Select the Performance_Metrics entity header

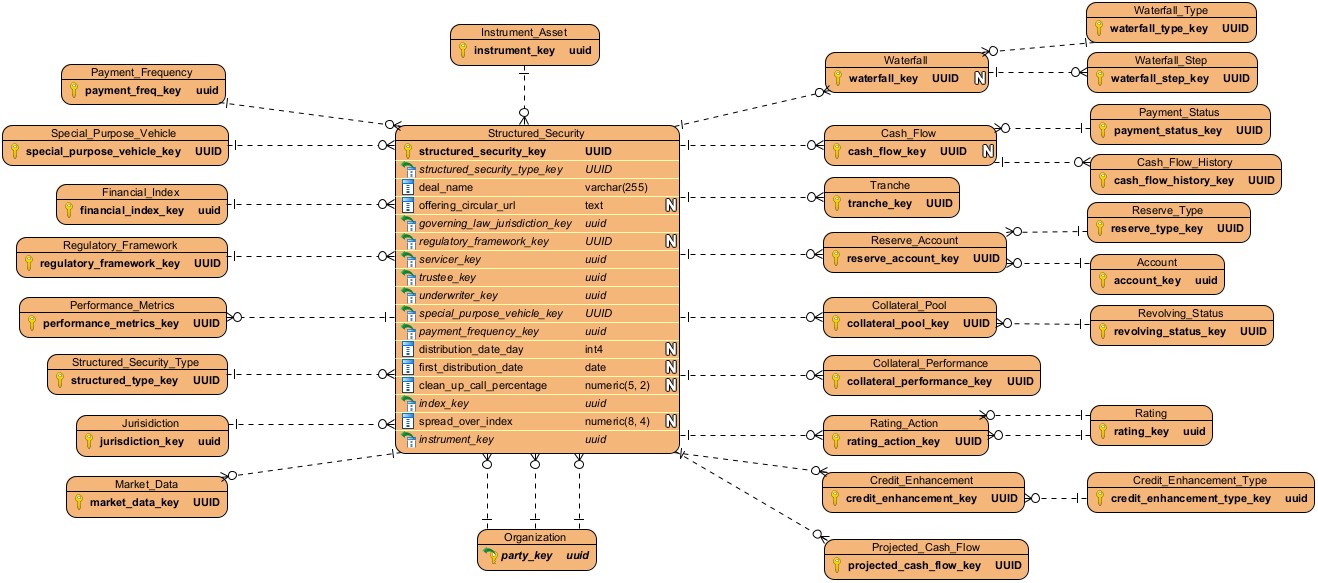point(122,305)
